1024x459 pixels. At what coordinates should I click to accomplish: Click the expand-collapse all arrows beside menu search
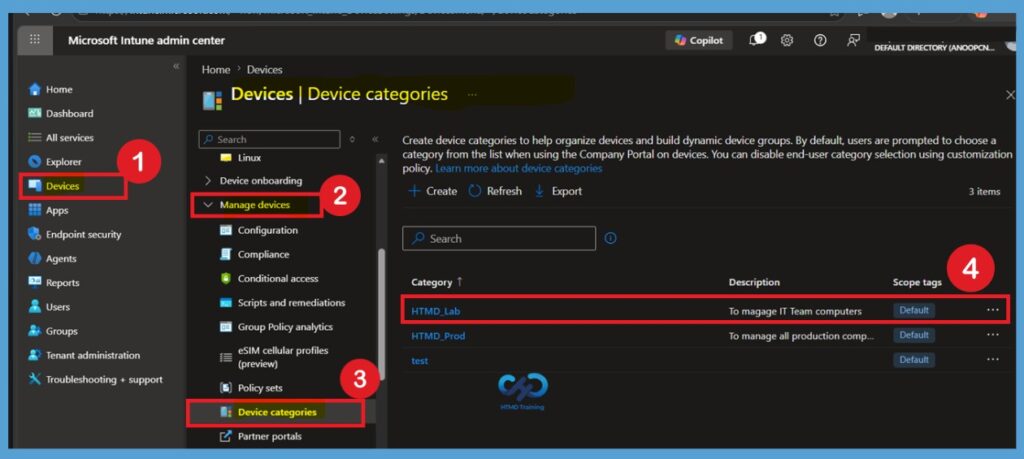coord(353,139)
